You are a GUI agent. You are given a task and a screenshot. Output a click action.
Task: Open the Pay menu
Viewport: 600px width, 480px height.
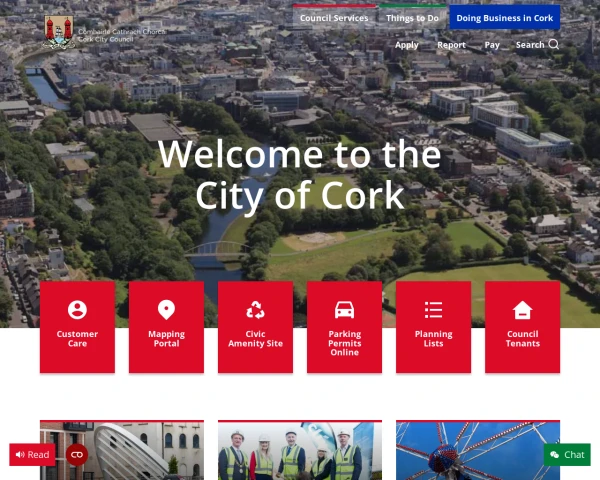tap(492, 45)
